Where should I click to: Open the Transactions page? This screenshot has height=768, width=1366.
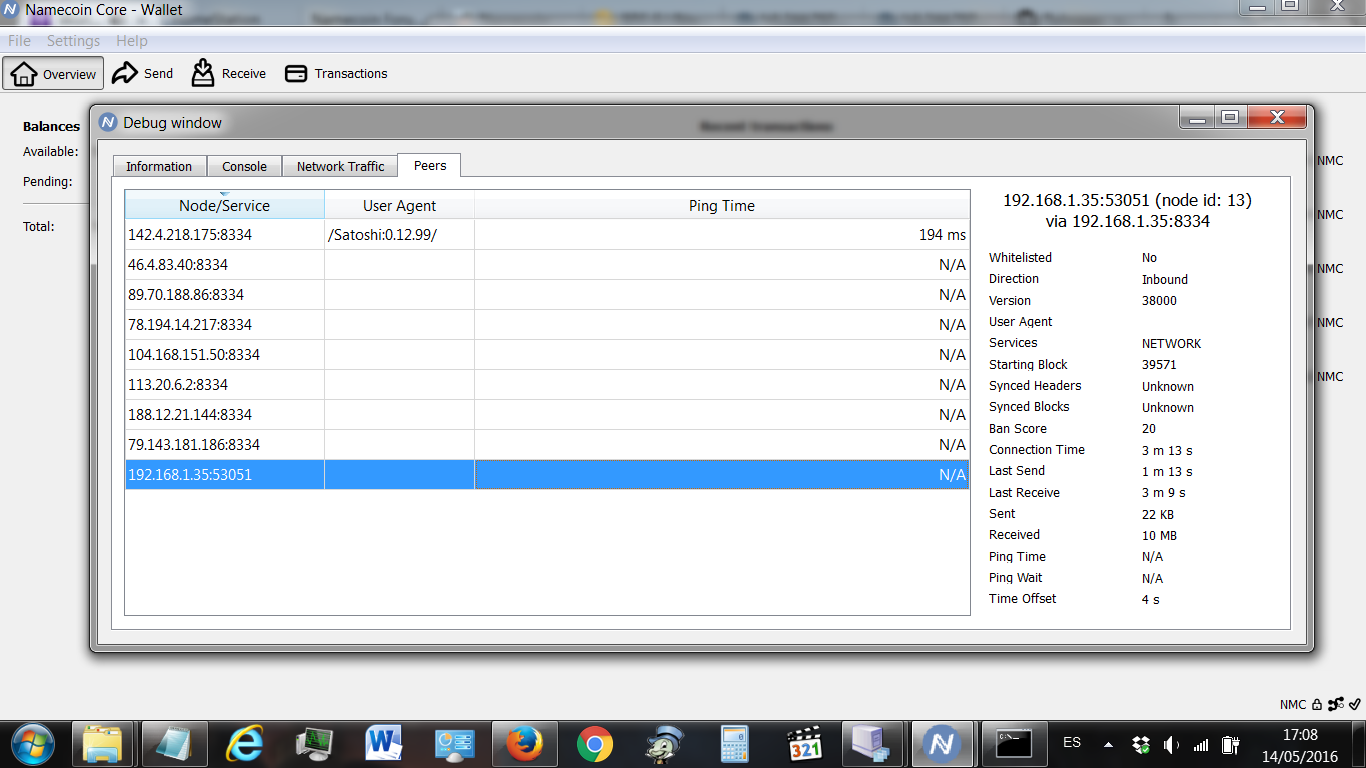coord(336,73)
